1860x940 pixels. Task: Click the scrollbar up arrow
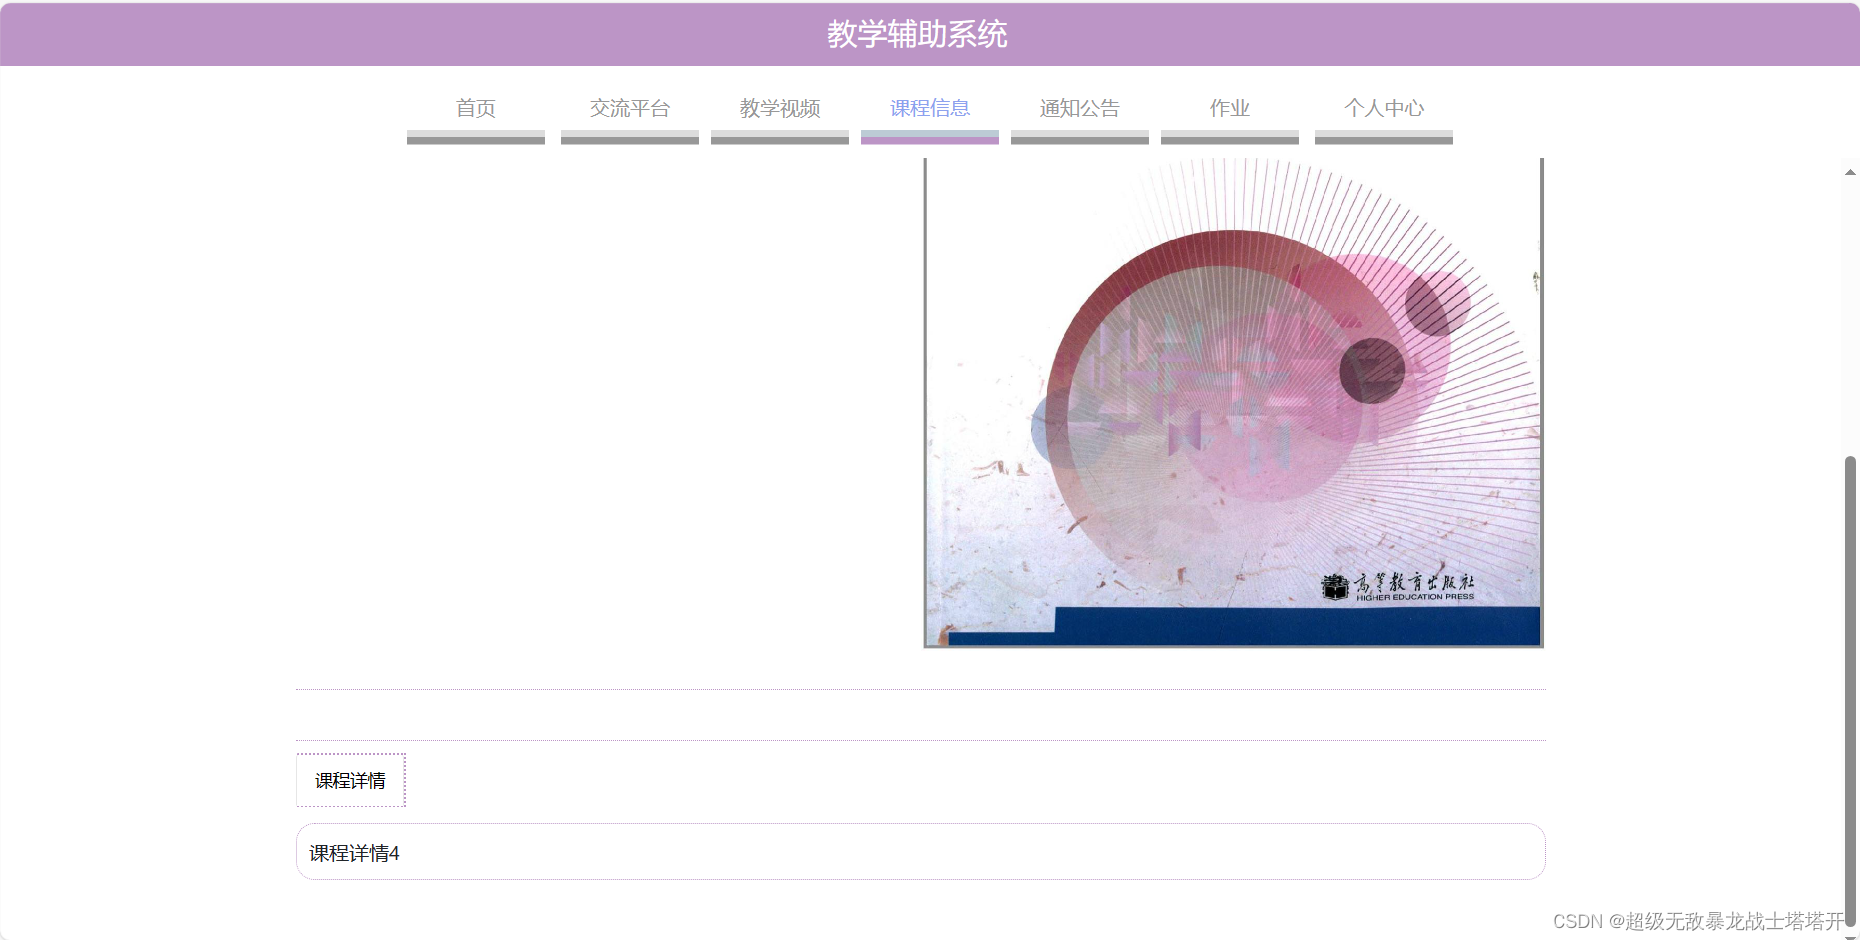pos(1850,172)
